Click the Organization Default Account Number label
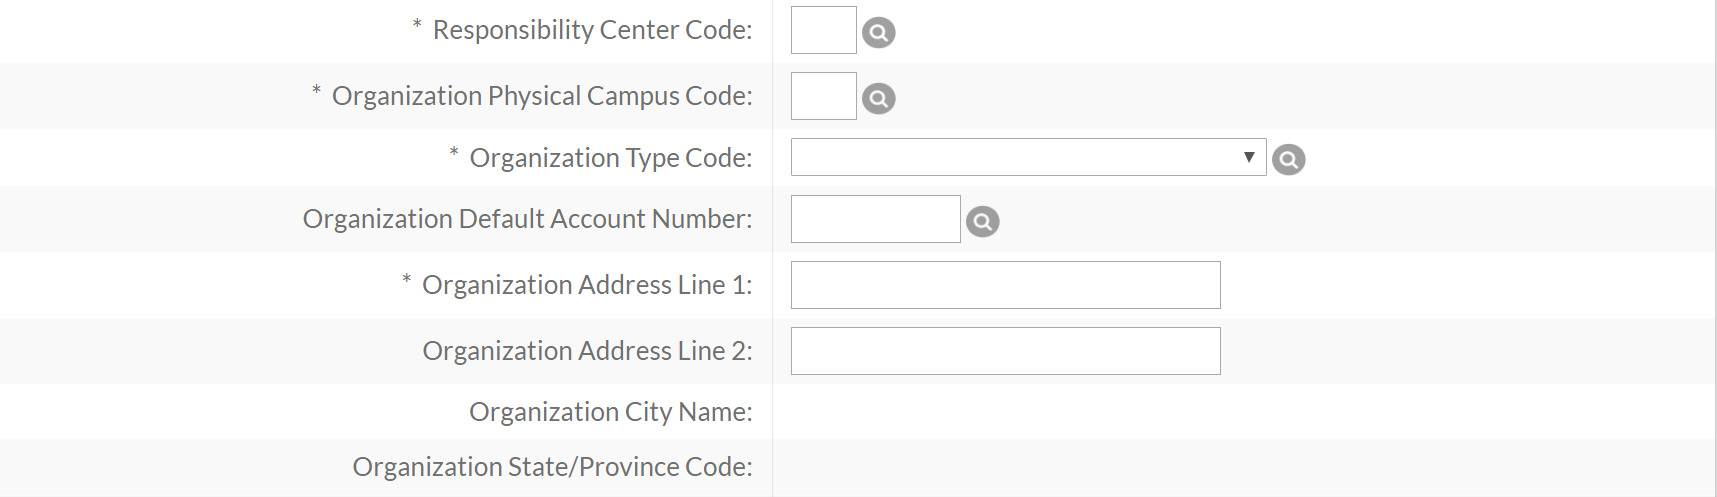The width and height of the screenshot is (1717, 497). (x=528, y=219)
